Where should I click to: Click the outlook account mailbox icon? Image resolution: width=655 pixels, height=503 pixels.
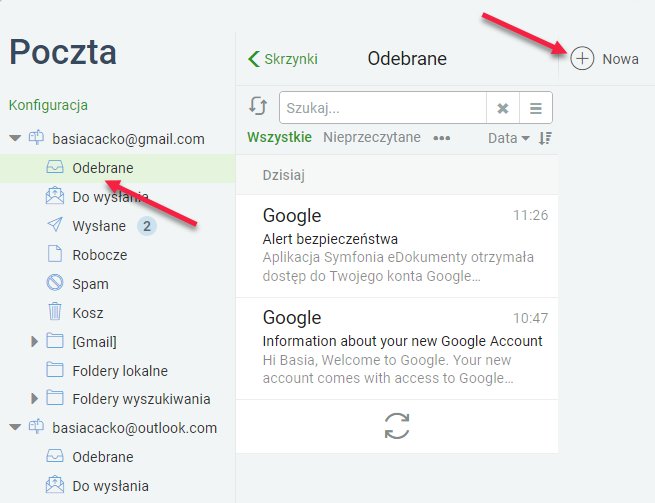click(36, 427)
